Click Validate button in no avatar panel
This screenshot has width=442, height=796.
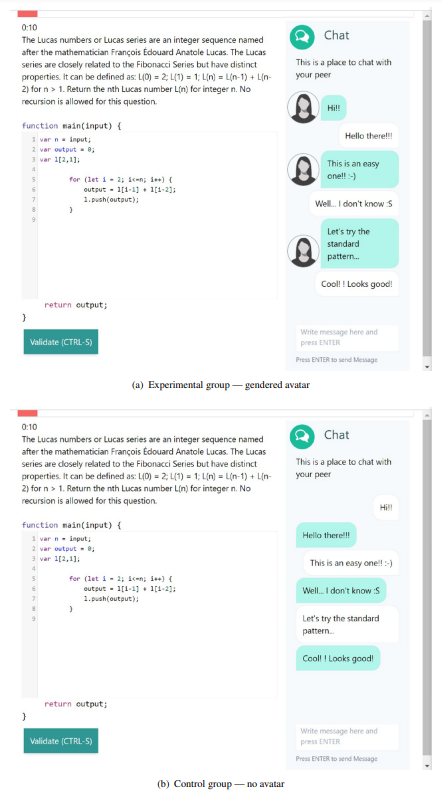click(x=61, y=741)
